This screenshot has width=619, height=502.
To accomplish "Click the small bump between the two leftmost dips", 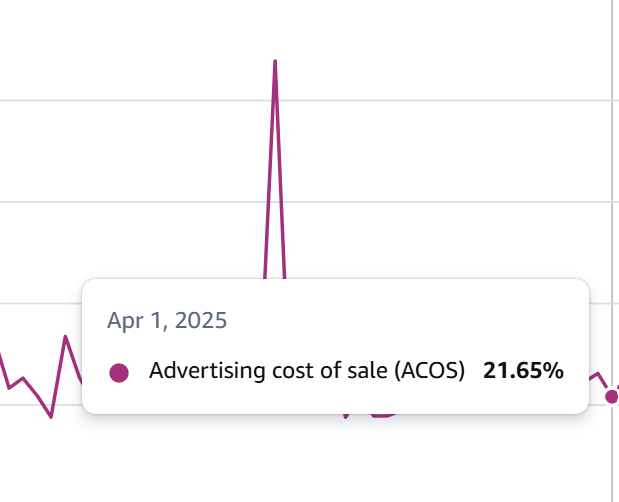I will (x=23, y=378).
